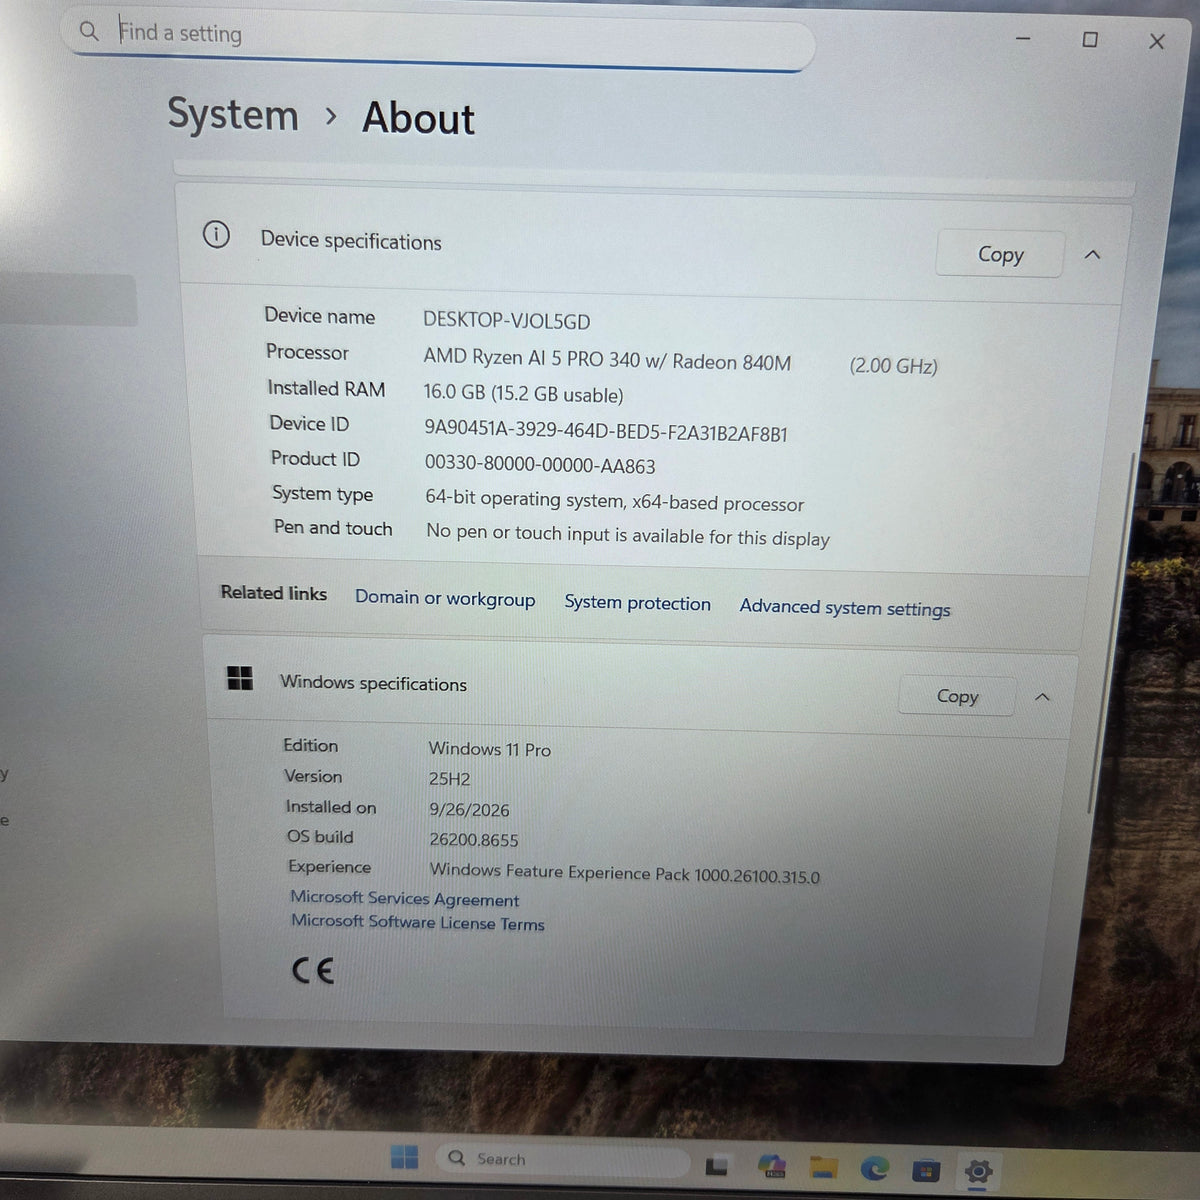Click the Windows logo beside Windows specifications

[240, 678]
